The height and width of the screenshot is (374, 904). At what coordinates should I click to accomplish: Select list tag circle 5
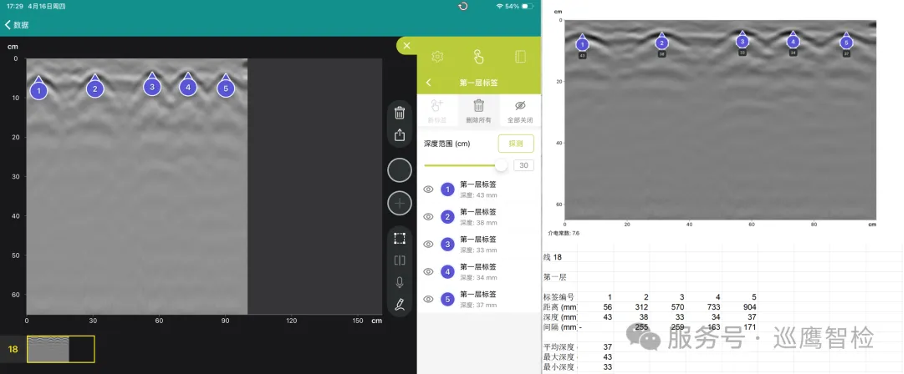click(x=447, y=299)
